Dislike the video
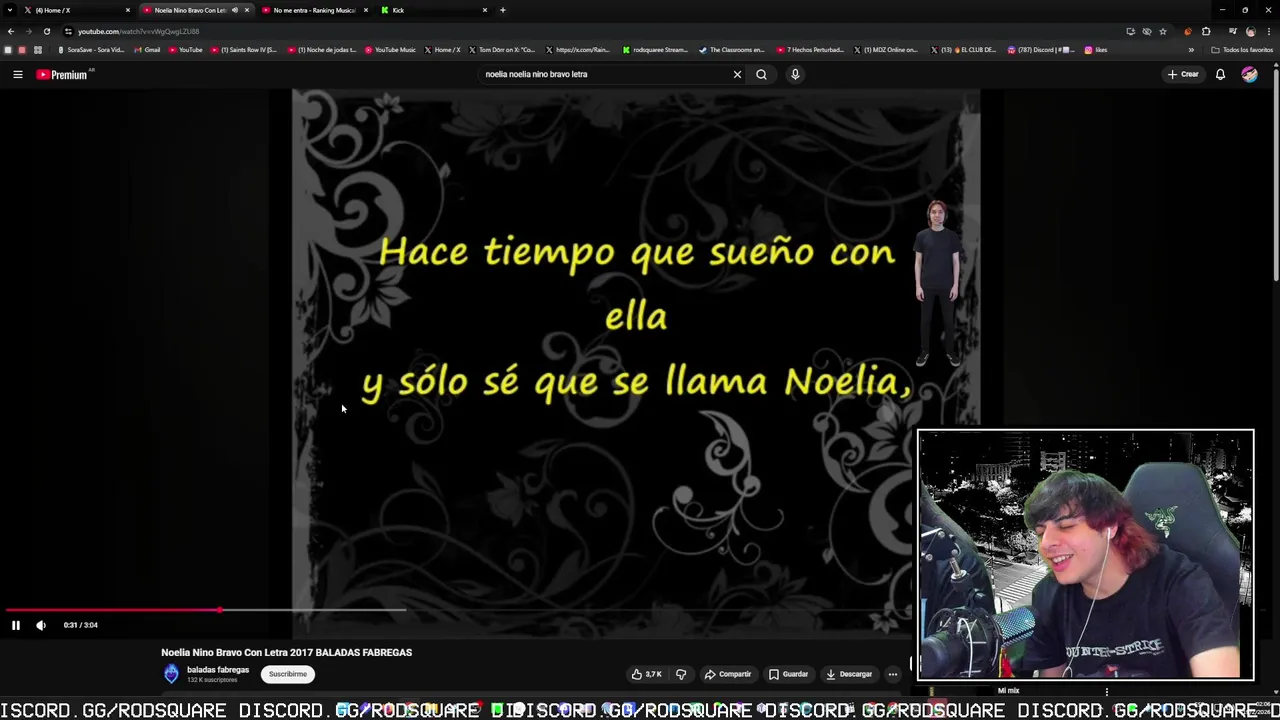 coord(681,674)
